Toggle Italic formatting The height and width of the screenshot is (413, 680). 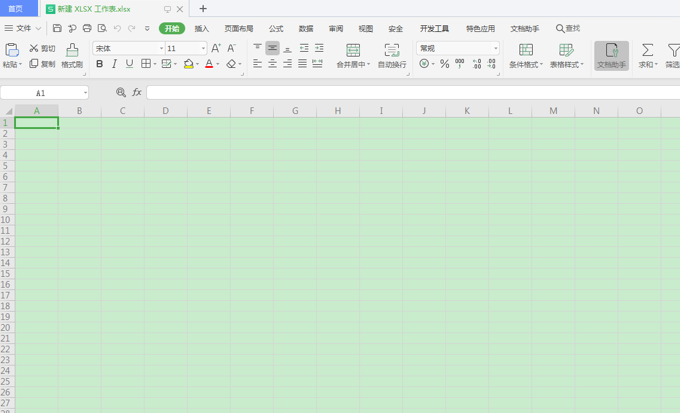pyautogui.click(x=114, y=64)
